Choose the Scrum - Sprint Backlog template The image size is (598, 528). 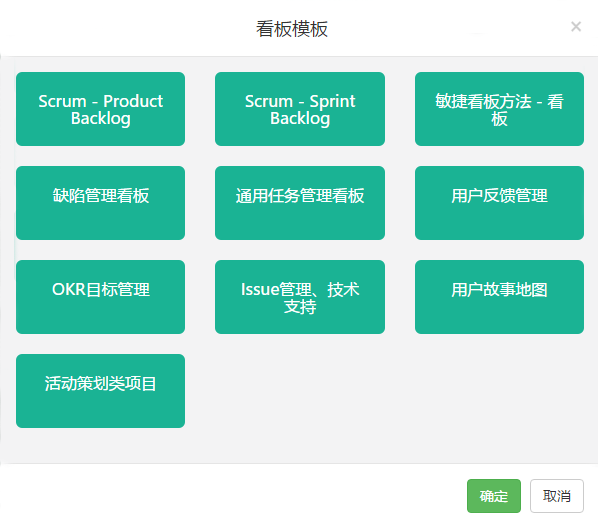pos(300,109)
